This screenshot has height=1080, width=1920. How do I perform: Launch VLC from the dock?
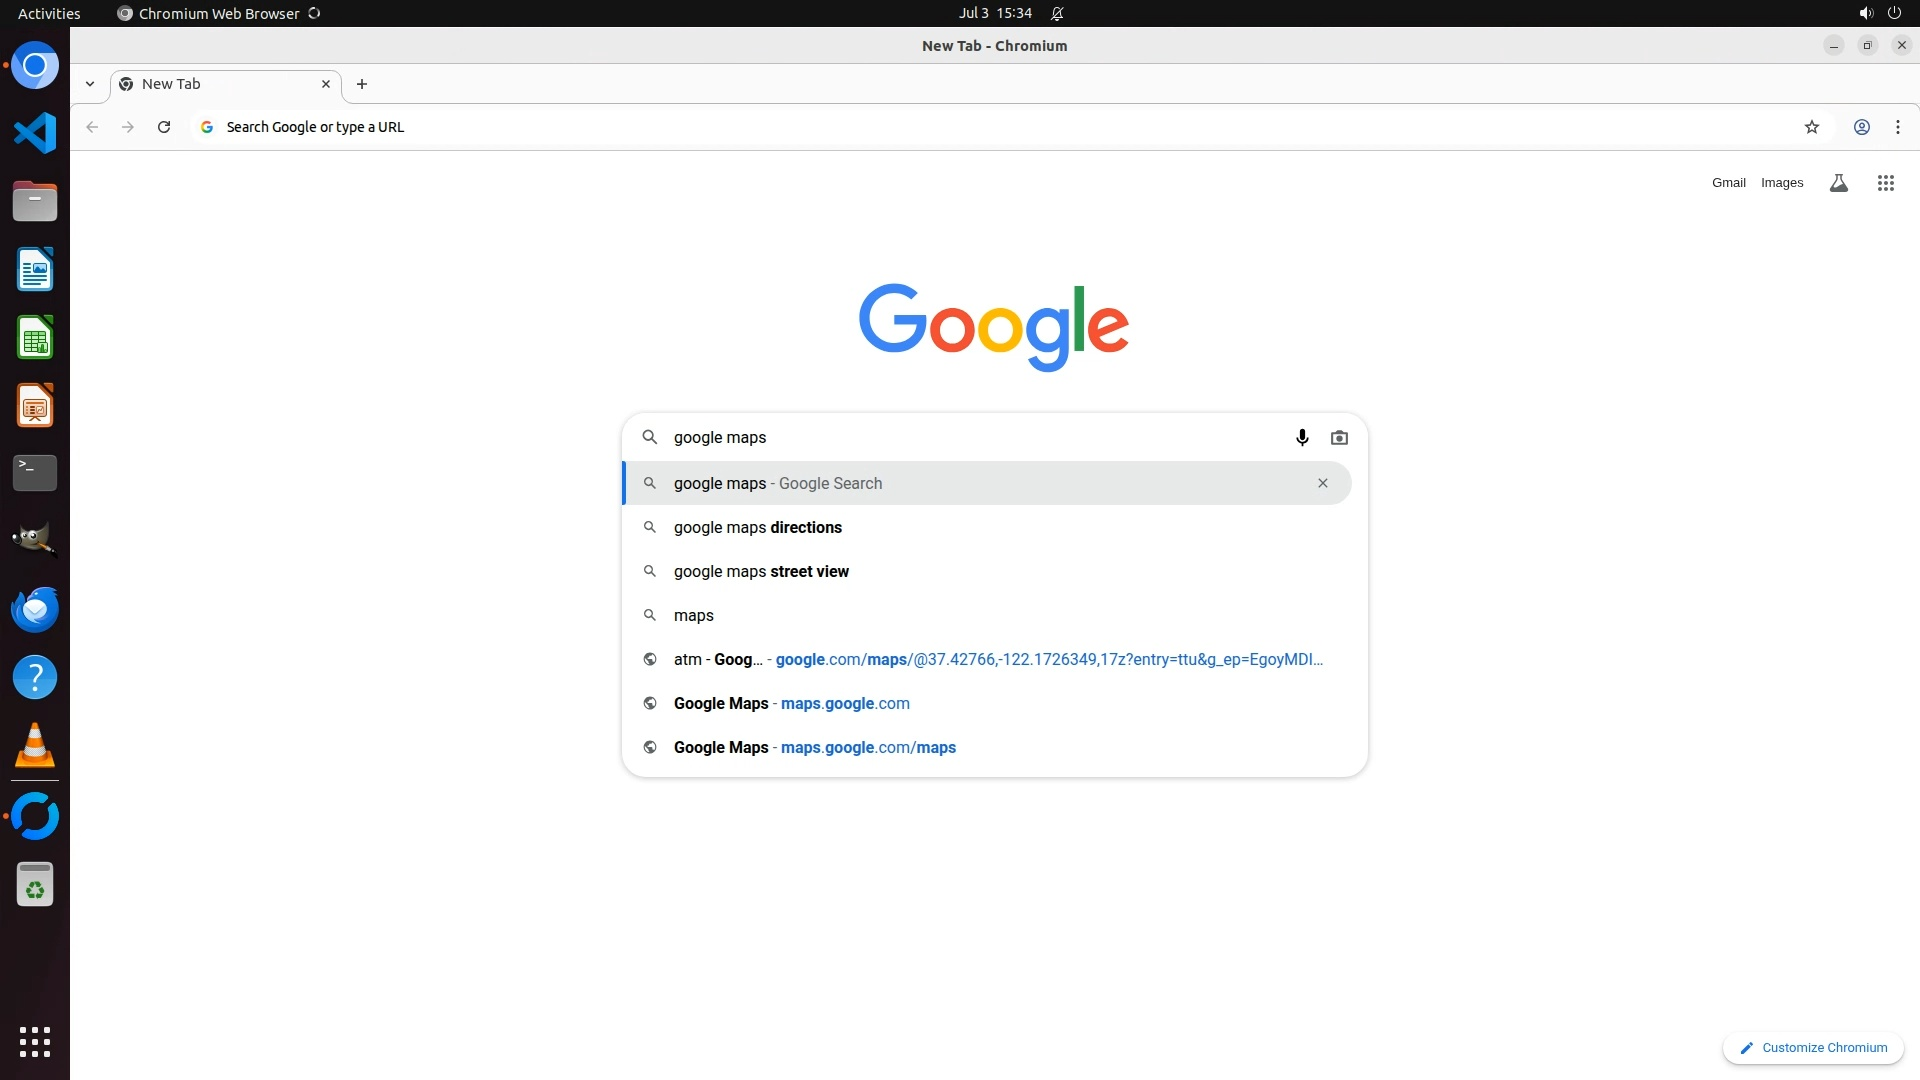[x=35, y=746]
